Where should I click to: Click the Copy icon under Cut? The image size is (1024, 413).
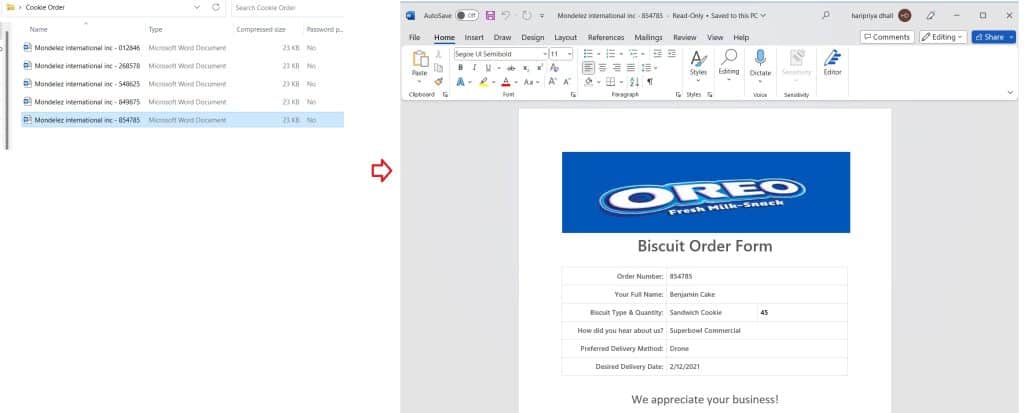(439, 68)
